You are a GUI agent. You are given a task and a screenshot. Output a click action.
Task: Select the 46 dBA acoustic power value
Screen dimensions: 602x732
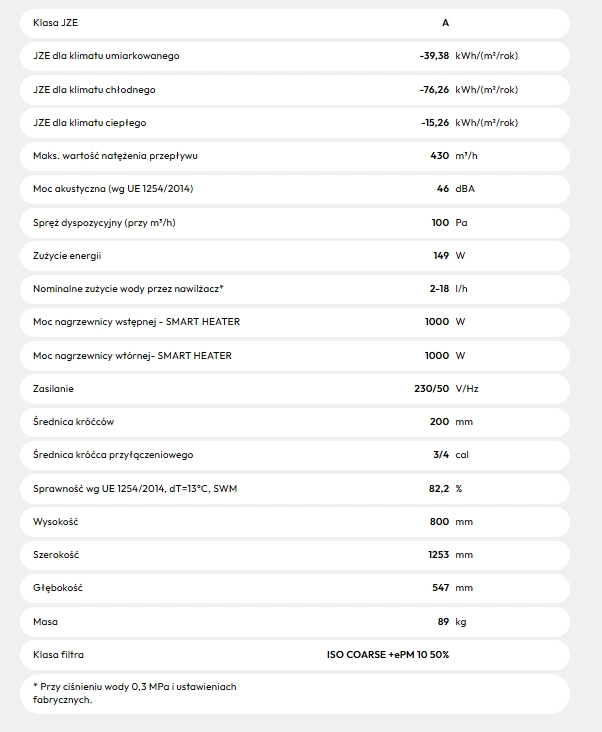pos(455,189)
